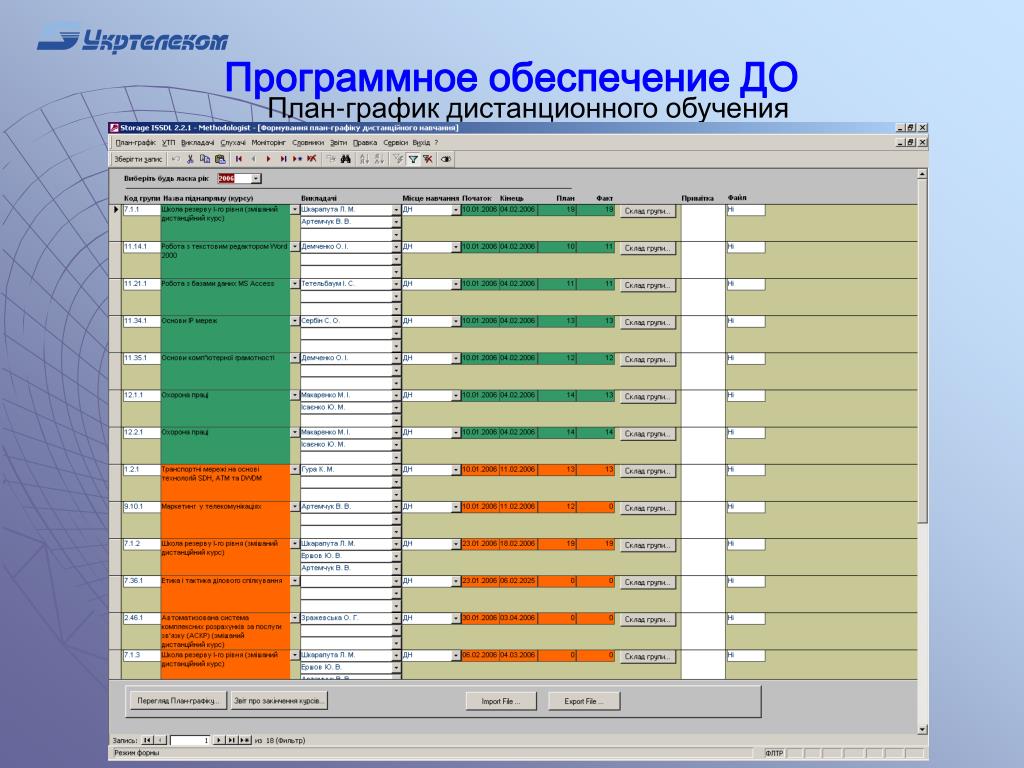This screenshot has width=1024, height=768.
Task: Click next record button in bottom navigator
Action: (x=219, y=740)
